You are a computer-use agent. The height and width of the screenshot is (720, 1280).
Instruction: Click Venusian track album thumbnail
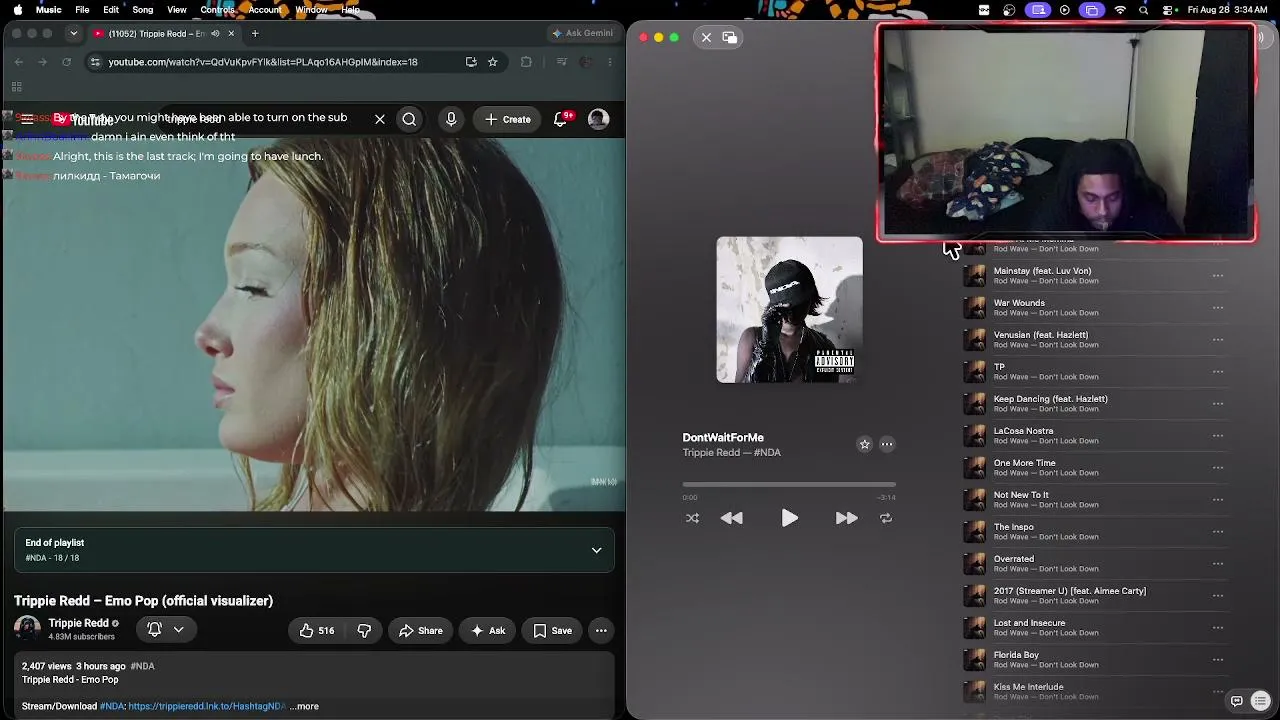click(974, 340)
